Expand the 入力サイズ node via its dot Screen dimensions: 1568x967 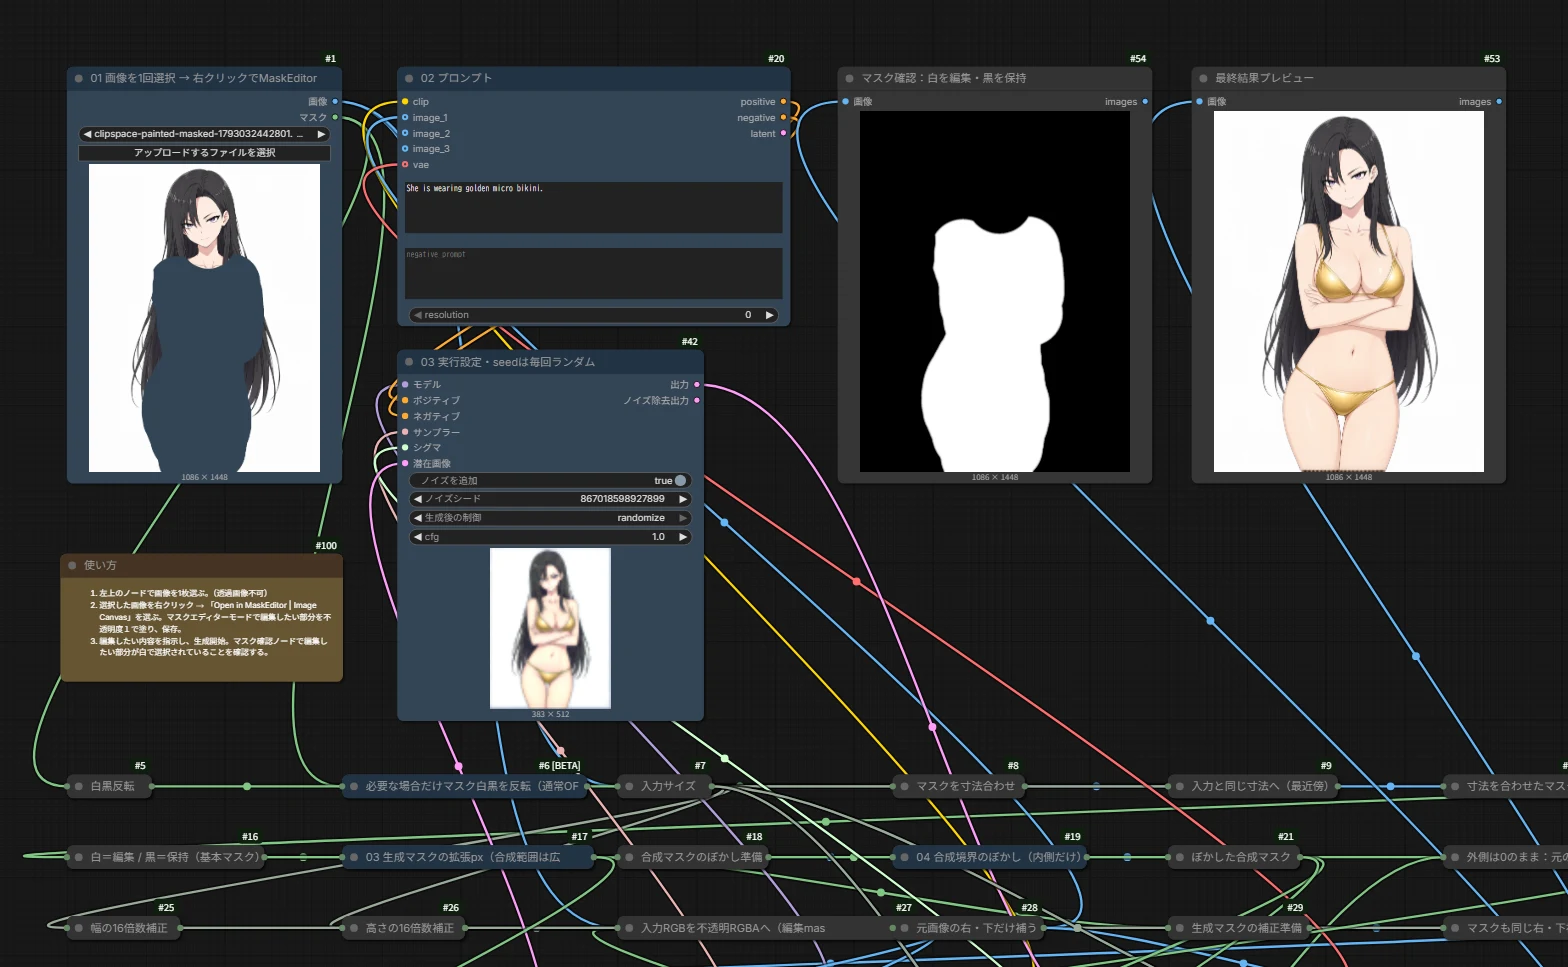(x=629, y=786)
